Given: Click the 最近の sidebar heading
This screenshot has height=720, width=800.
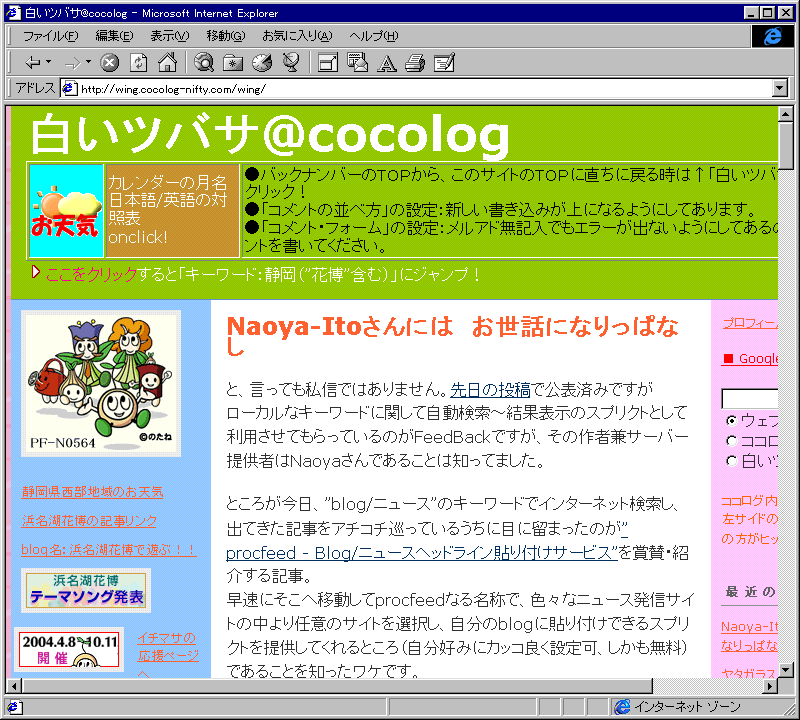Looking at the screenshot, I should 750,591.
